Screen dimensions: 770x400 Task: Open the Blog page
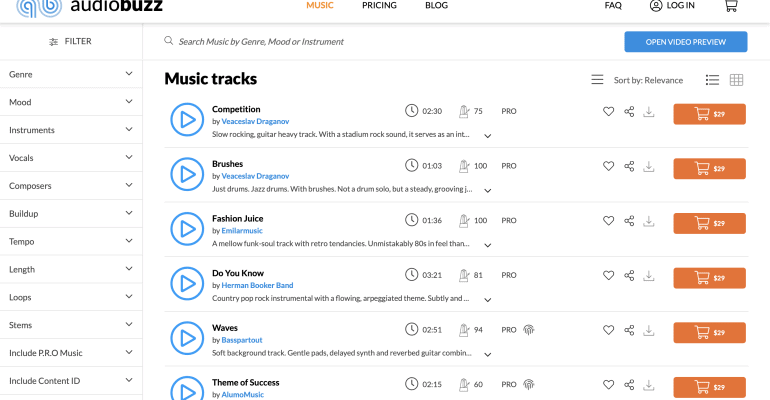point(437,5)
